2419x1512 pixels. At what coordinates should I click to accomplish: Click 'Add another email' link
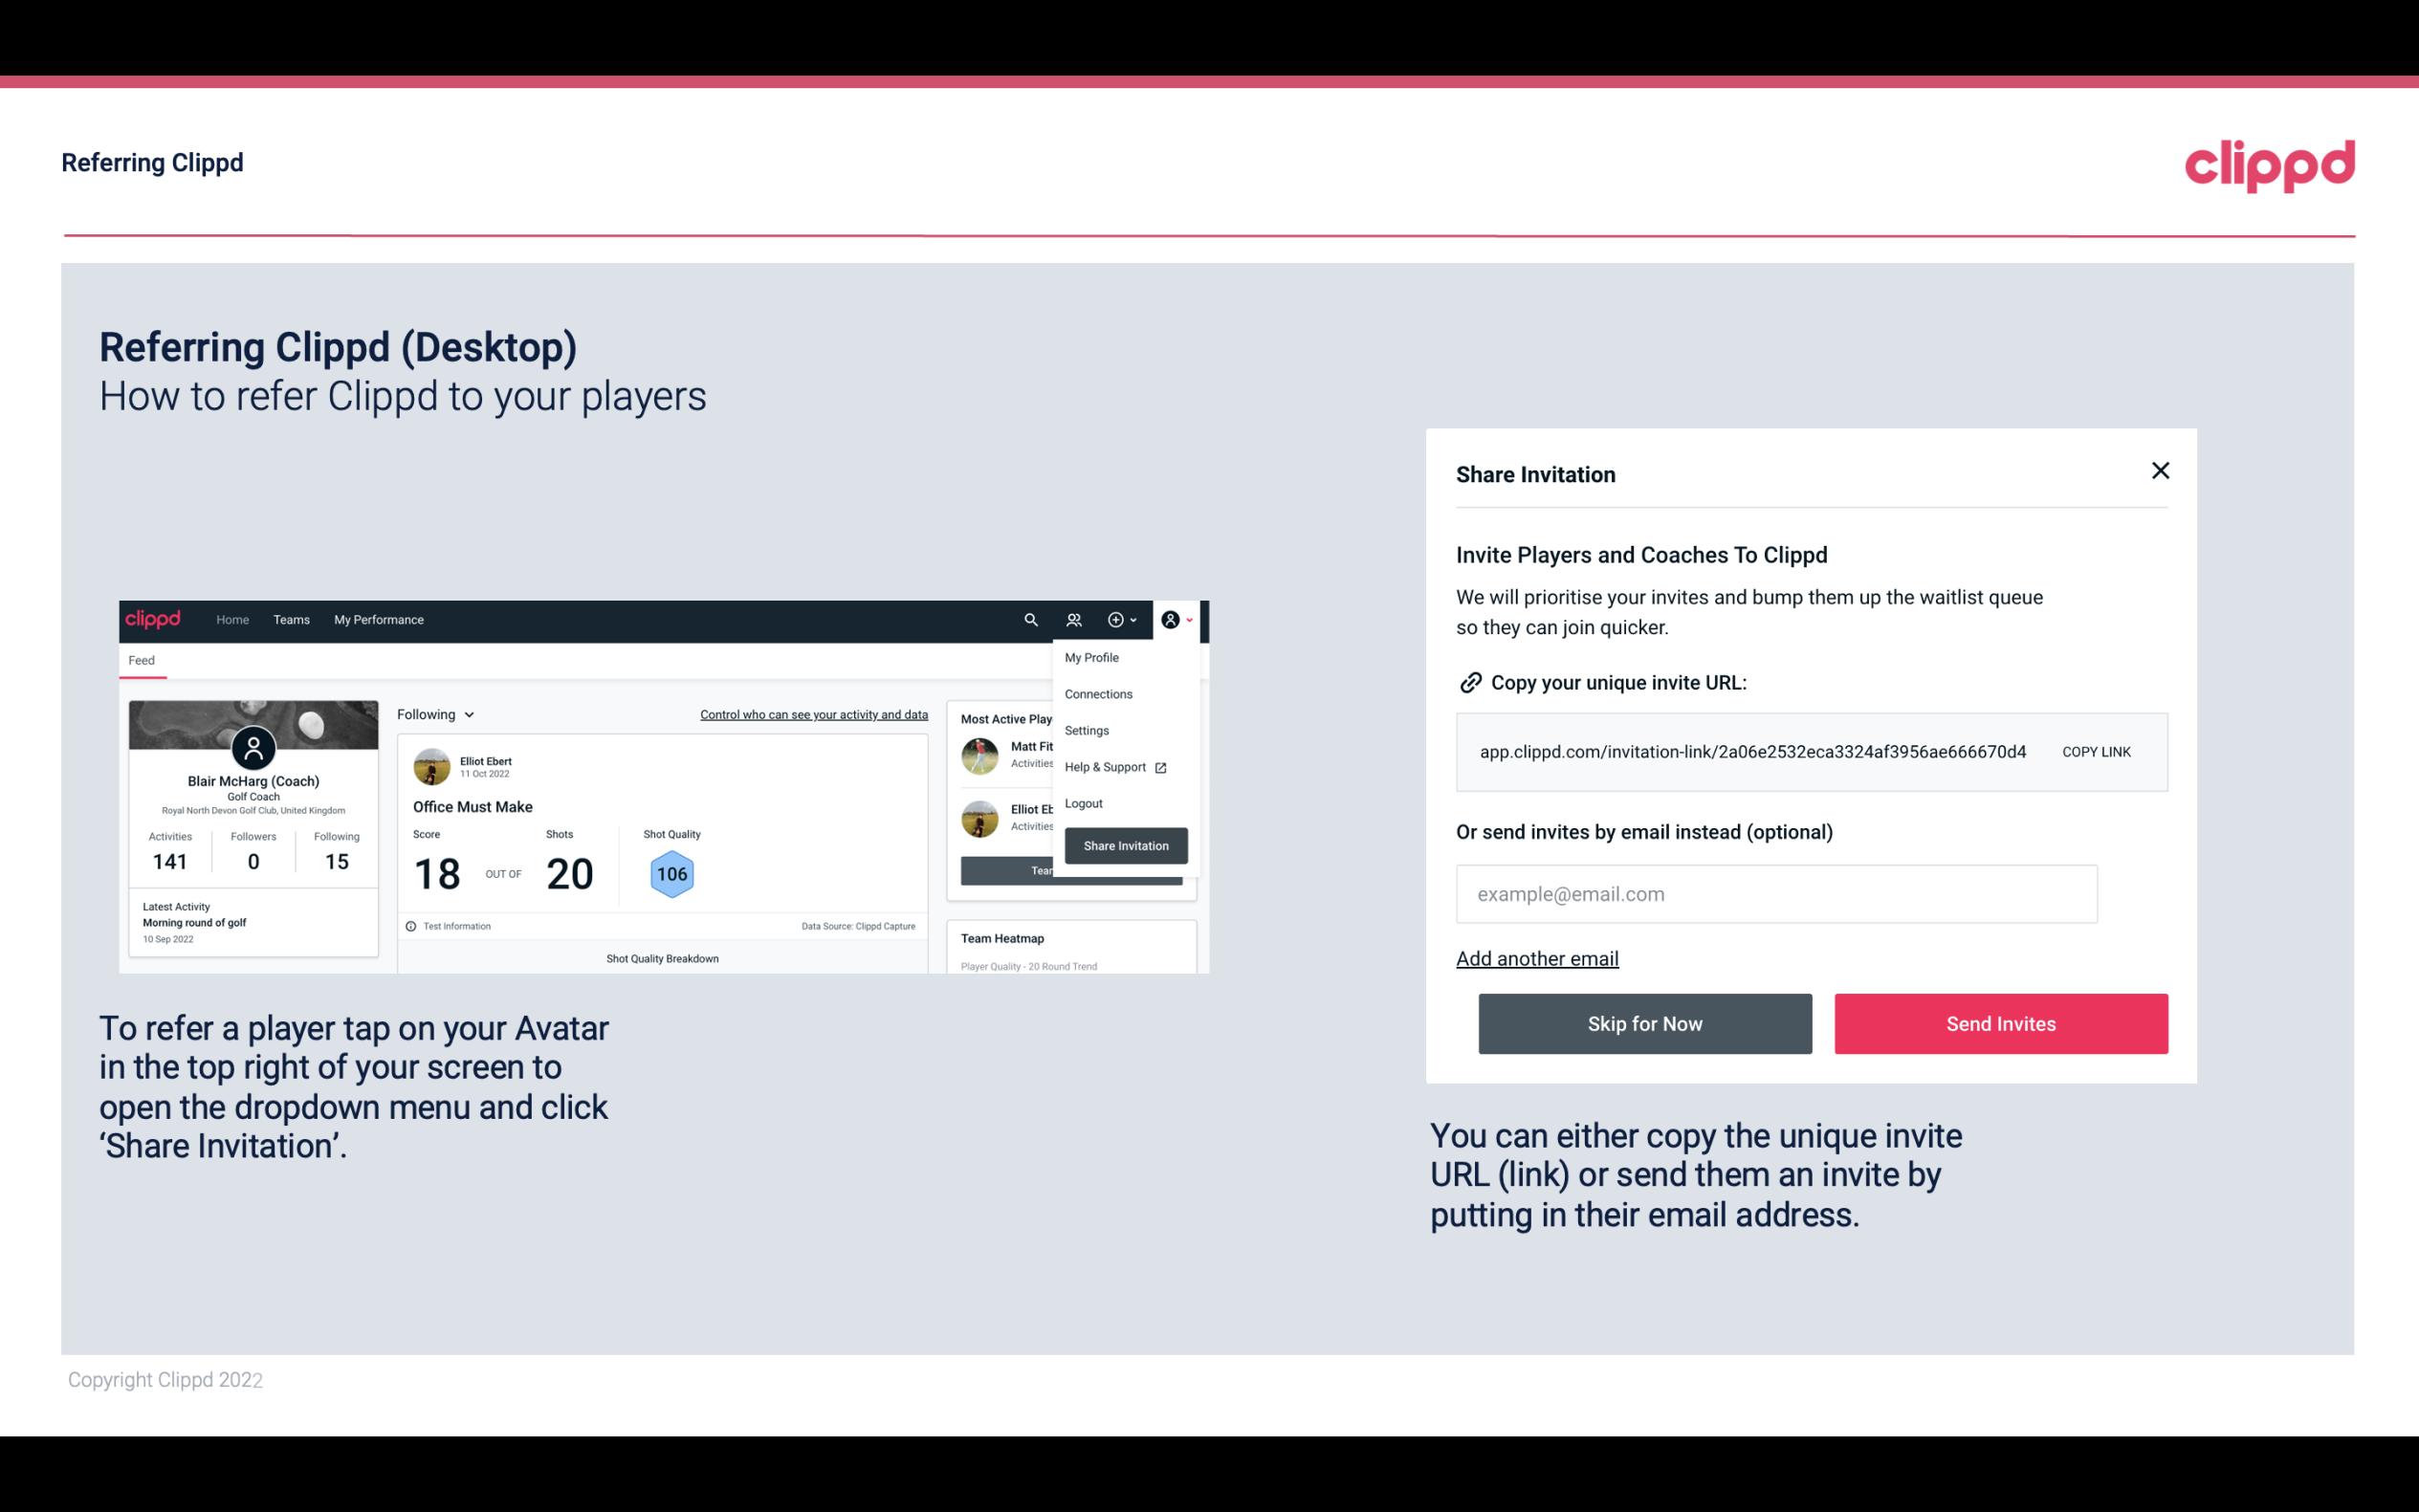coord(1536,958)
